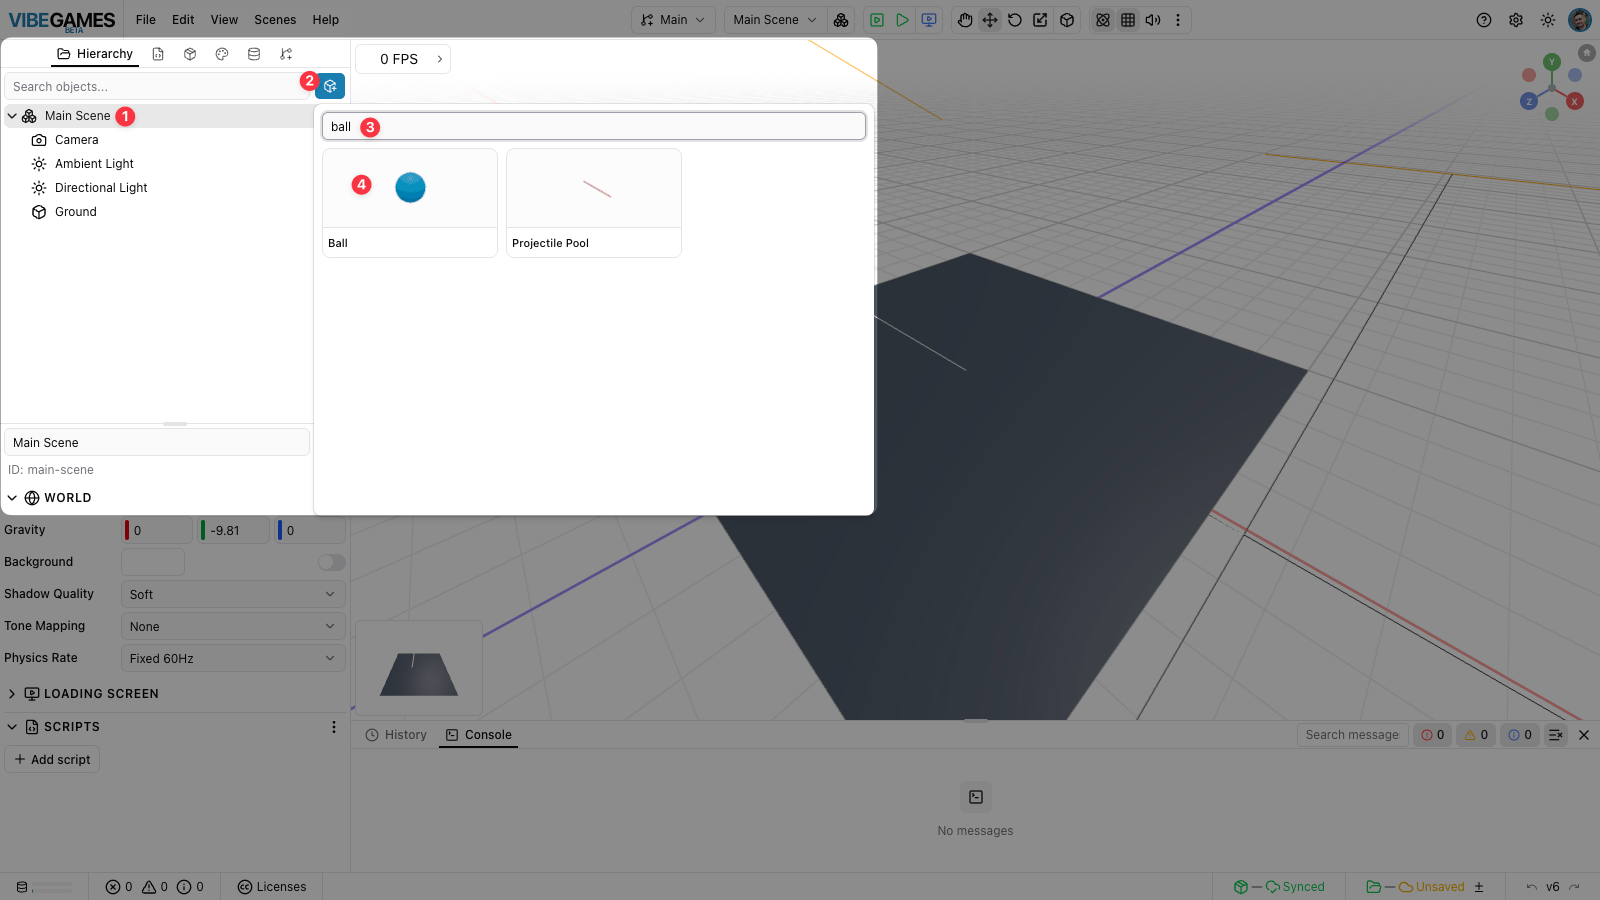Click the blue Z axis on the gizmo
The width and height of the screenshot is (1600, 900).
click(1529, 101)
